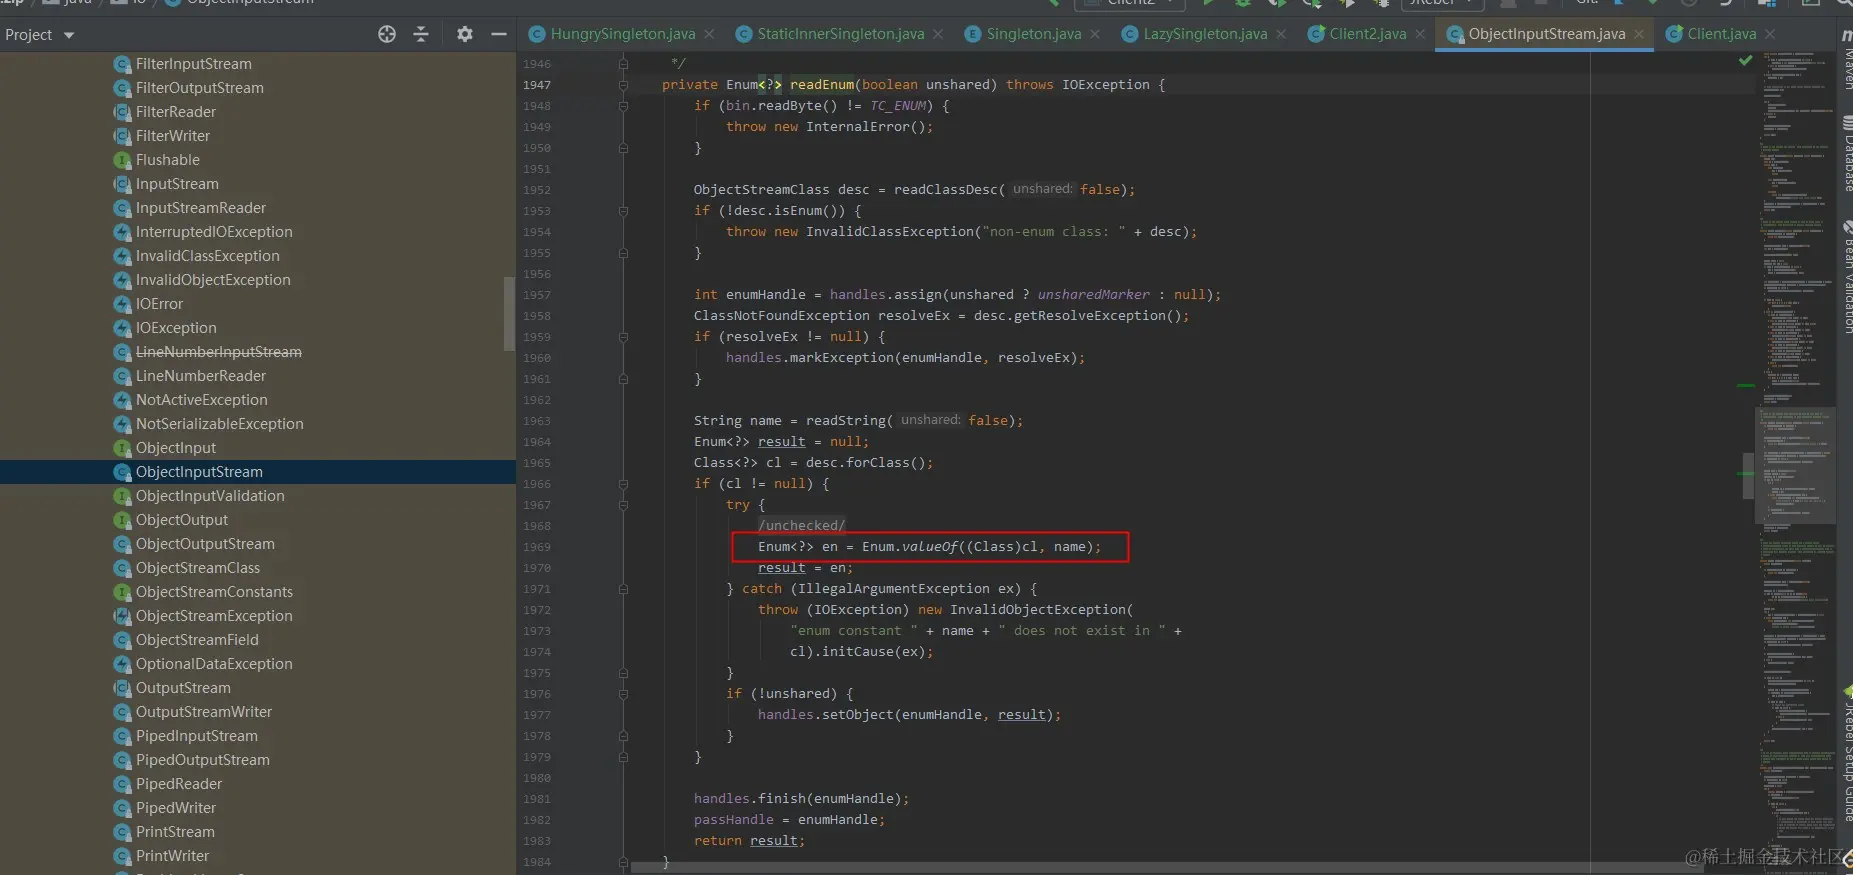The image size is (1853, 875).
Task: Select PrintStream in project tree
Action: pos(174,832)
